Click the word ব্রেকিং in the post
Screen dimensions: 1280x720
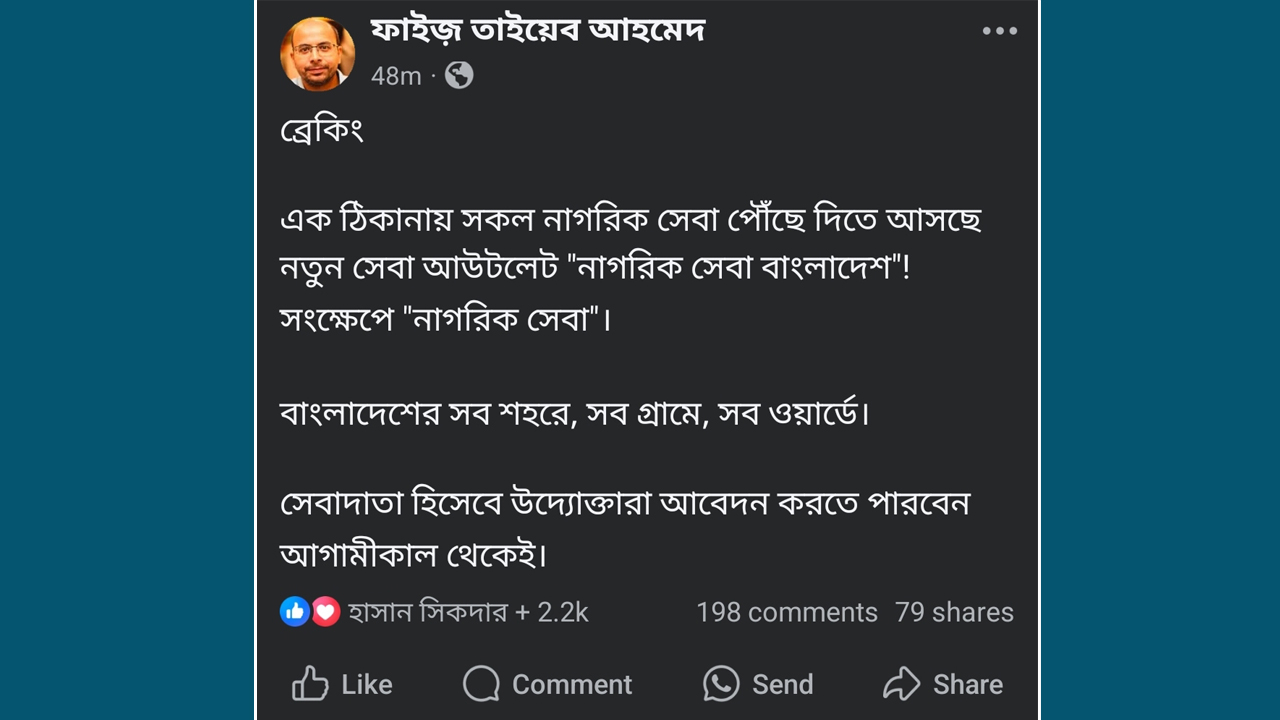pyautogui.click(x=321, y=130)
